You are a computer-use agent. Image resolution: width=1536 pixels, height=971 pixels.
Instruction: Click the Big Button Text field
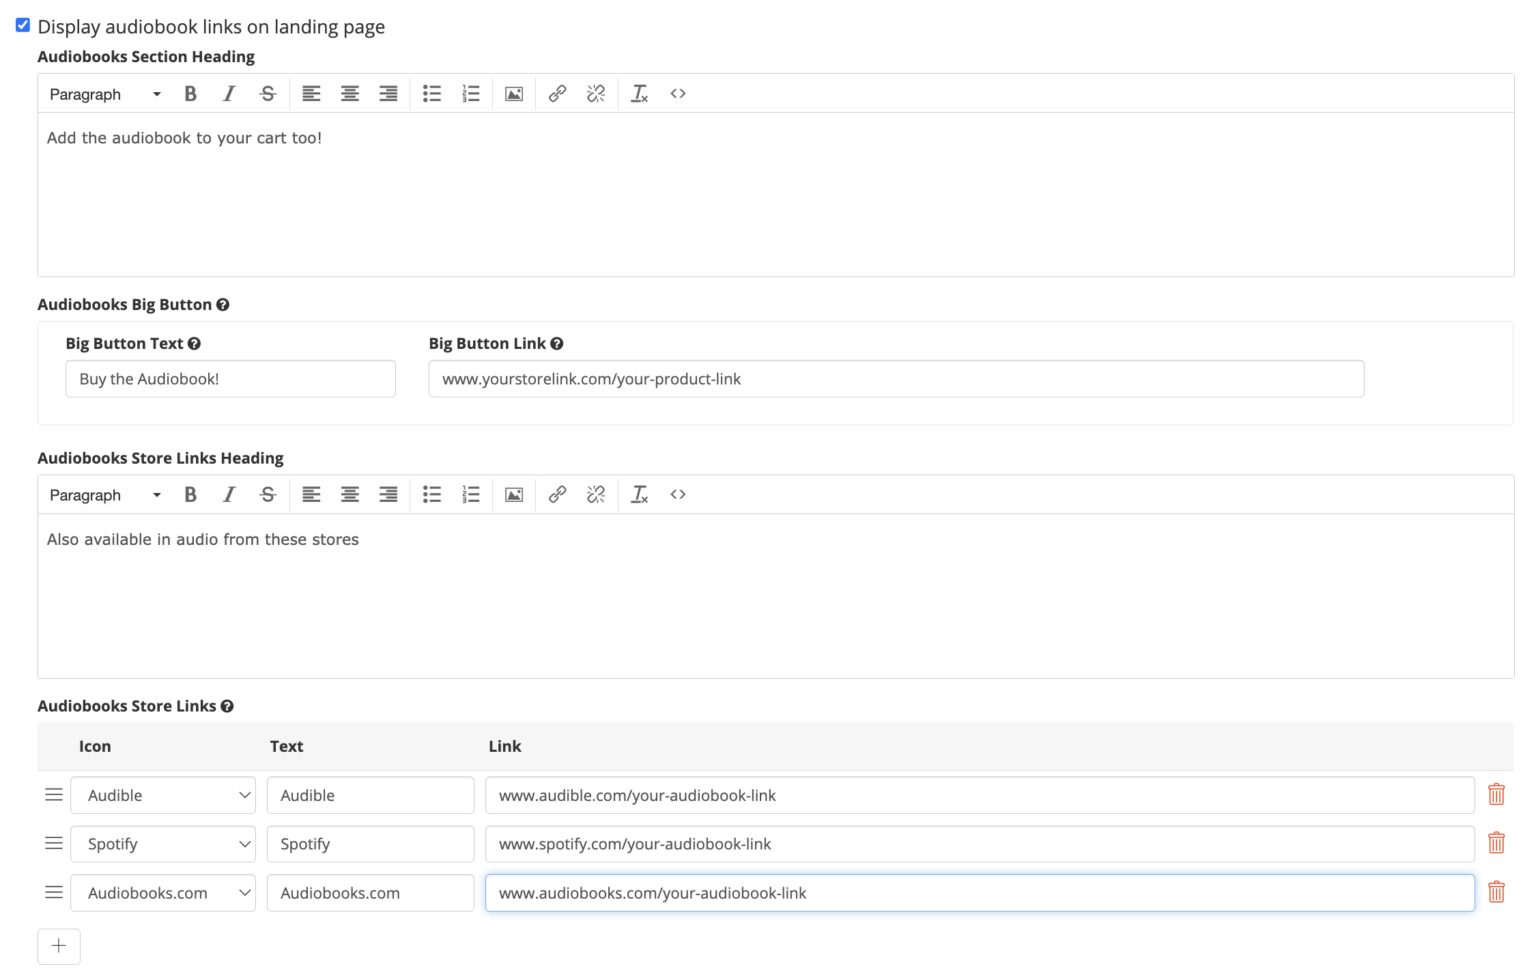pos(231,379)
